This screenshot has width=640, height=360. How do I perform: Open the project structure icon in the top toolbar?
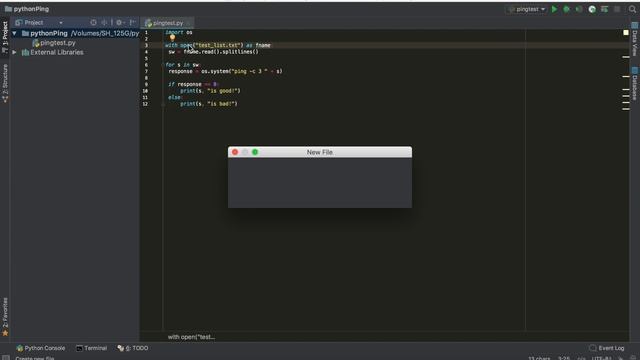click(x=604, y=9)
